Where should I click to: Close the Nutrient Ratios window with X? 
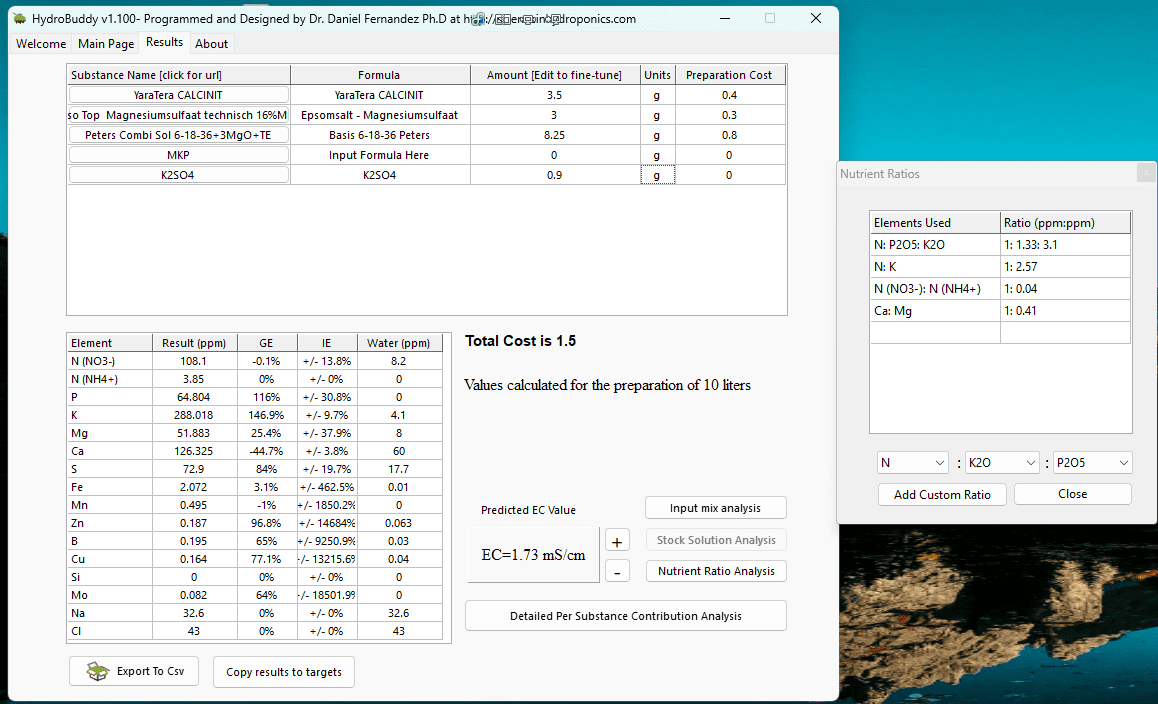pyautogui.click(x=1145, y=173)
